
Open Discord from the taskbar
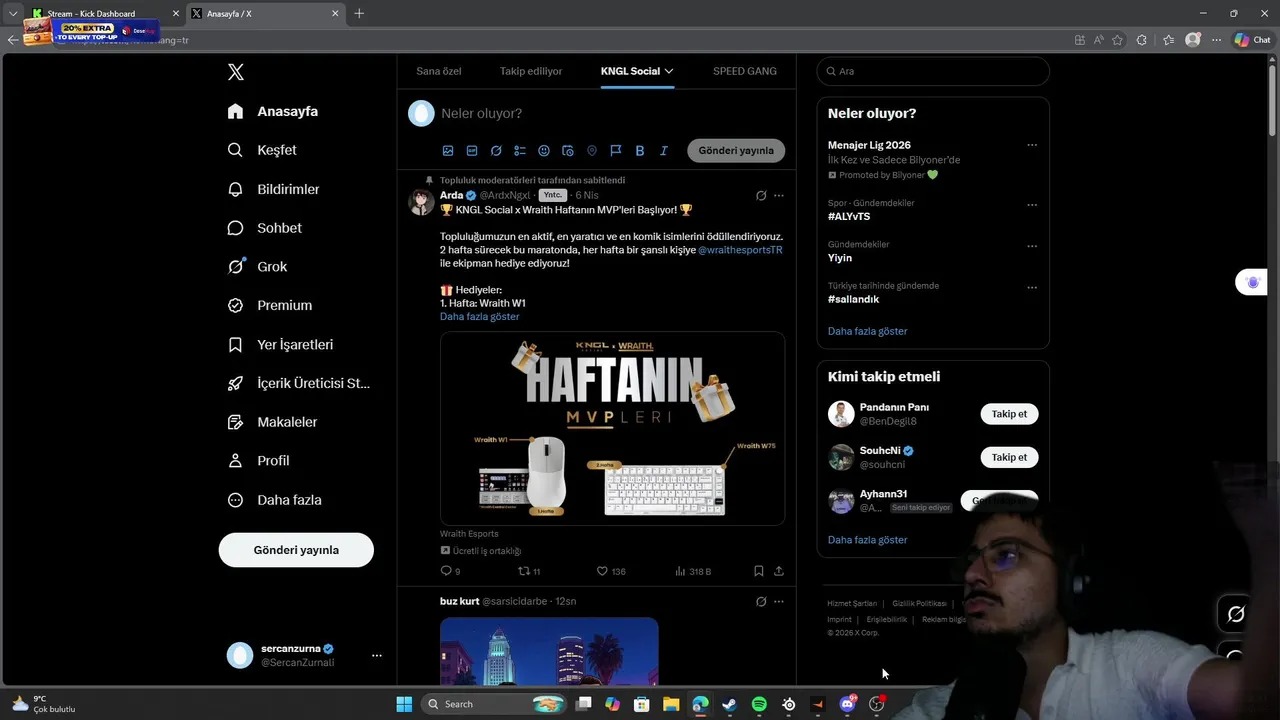[x=848, y=704]
